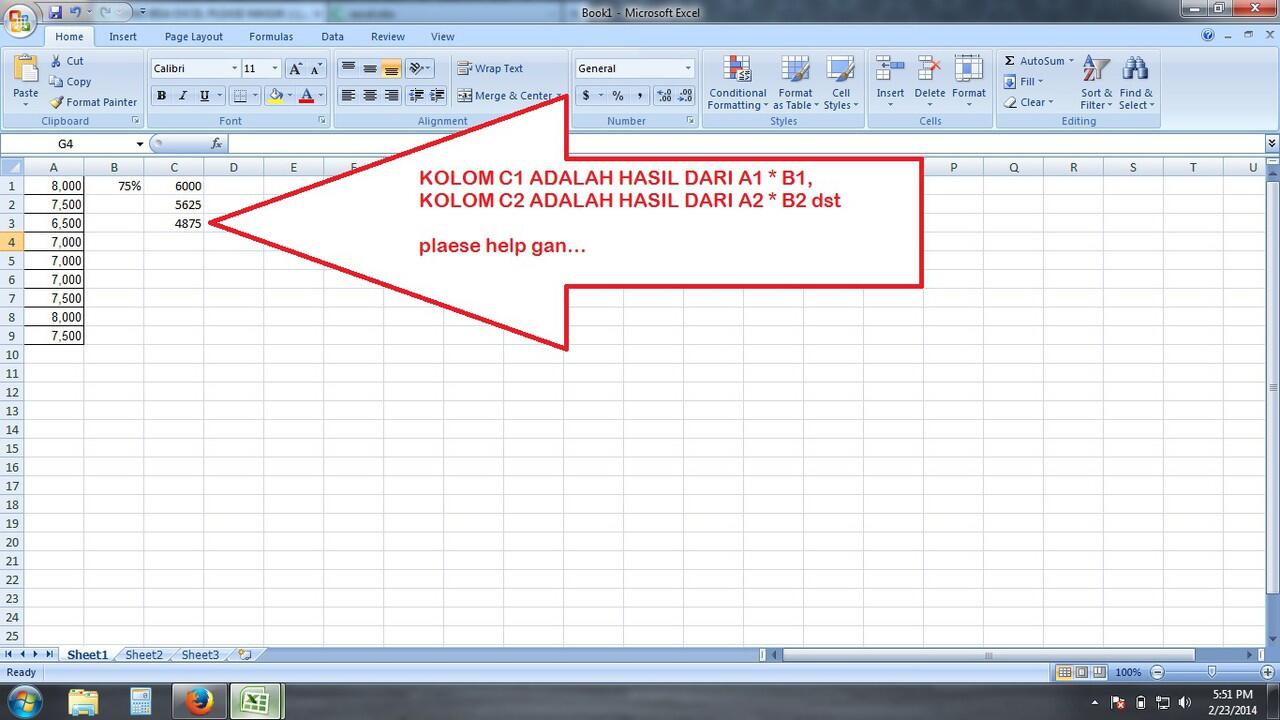Open the Data ribbon tab
Image resolution: width=1280 pixels, height=720 pixels.
(x=333, y=37)
